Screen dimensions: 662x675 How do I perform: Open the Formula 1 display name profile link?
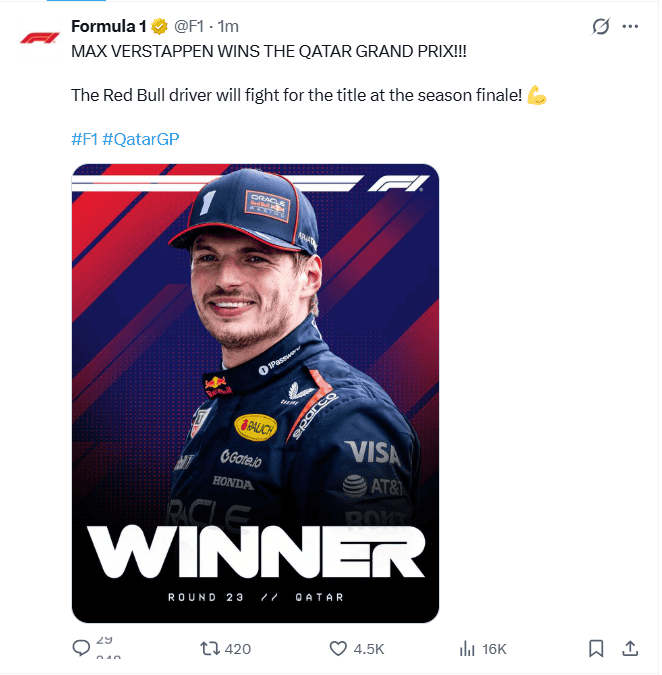click(108, 26)
